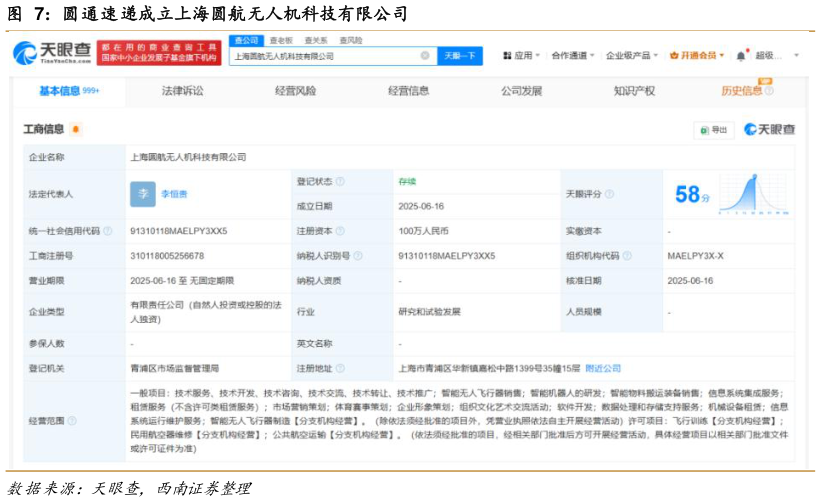Click the help icon next to 注册地址
821x502 pixels.
[x=340, y=368]
